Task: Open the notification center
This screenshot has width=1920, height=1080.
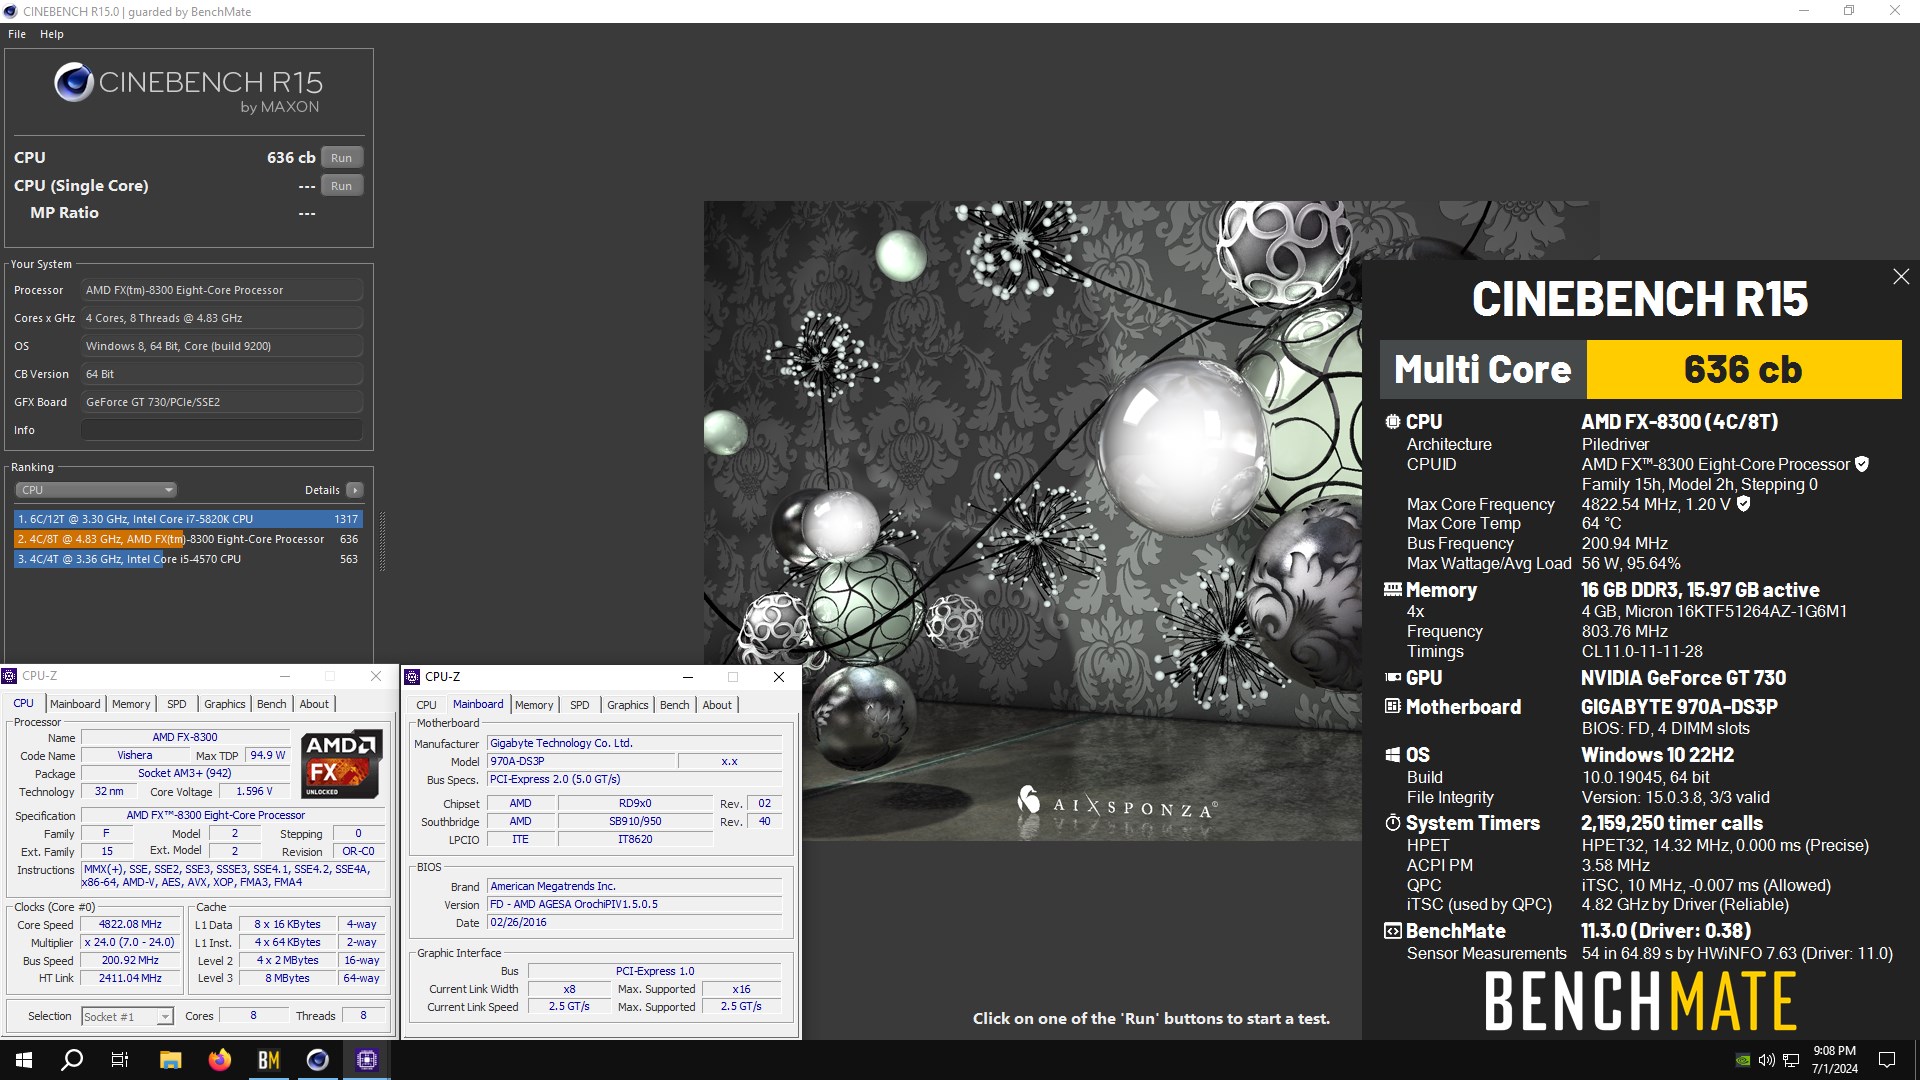Action: click(x=1887, y=1060)
